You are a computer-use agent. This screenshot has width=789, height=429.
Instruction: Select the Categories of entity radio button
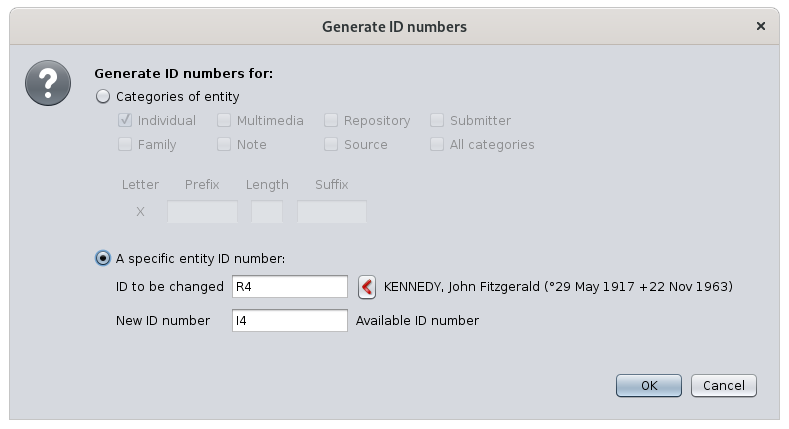(x=103, y=97)
